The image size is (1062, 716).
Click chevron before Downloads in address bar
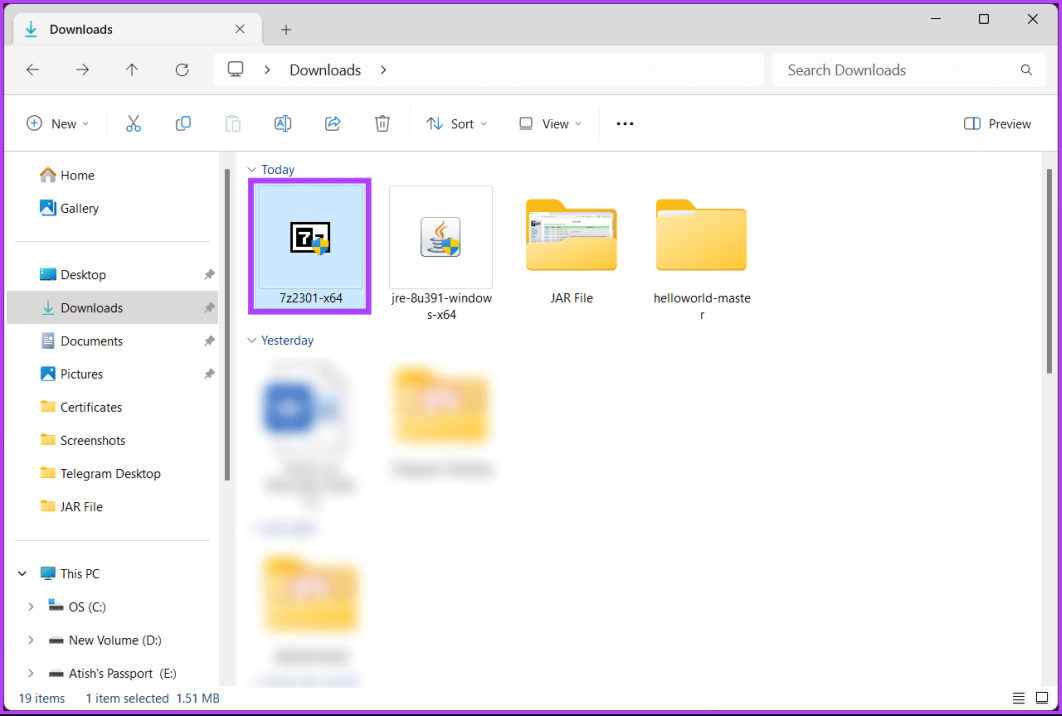tap(268, 70)
